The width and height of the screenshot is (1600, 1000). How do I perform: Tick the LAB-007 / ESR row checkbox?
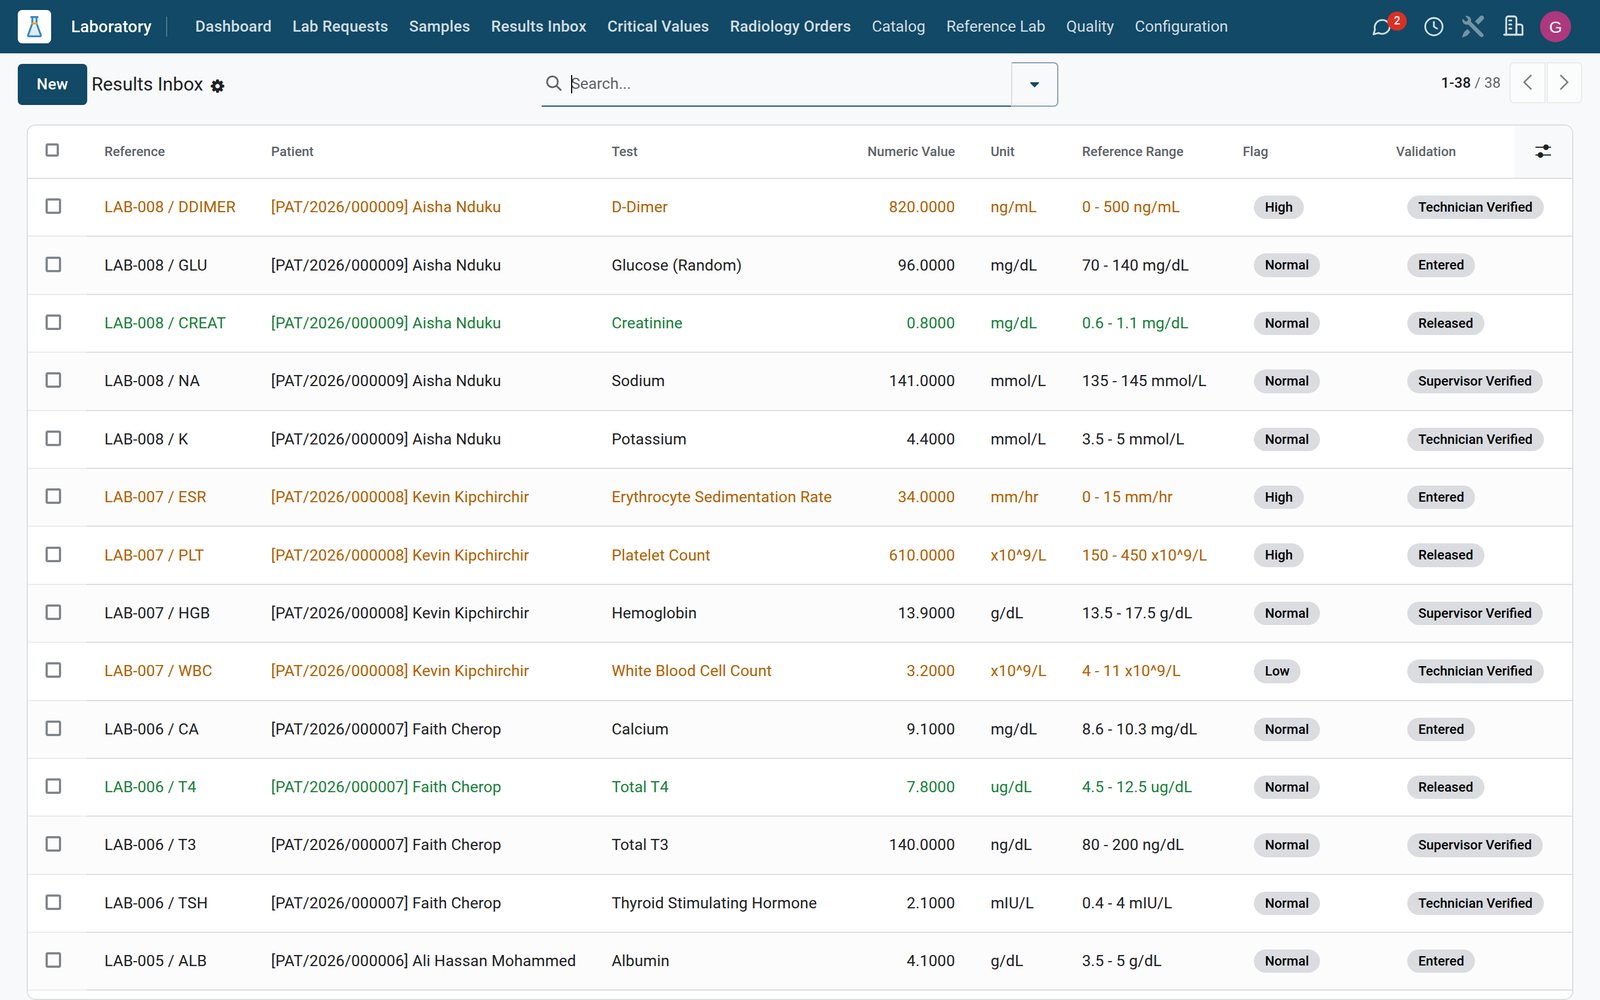pos(53,496)
